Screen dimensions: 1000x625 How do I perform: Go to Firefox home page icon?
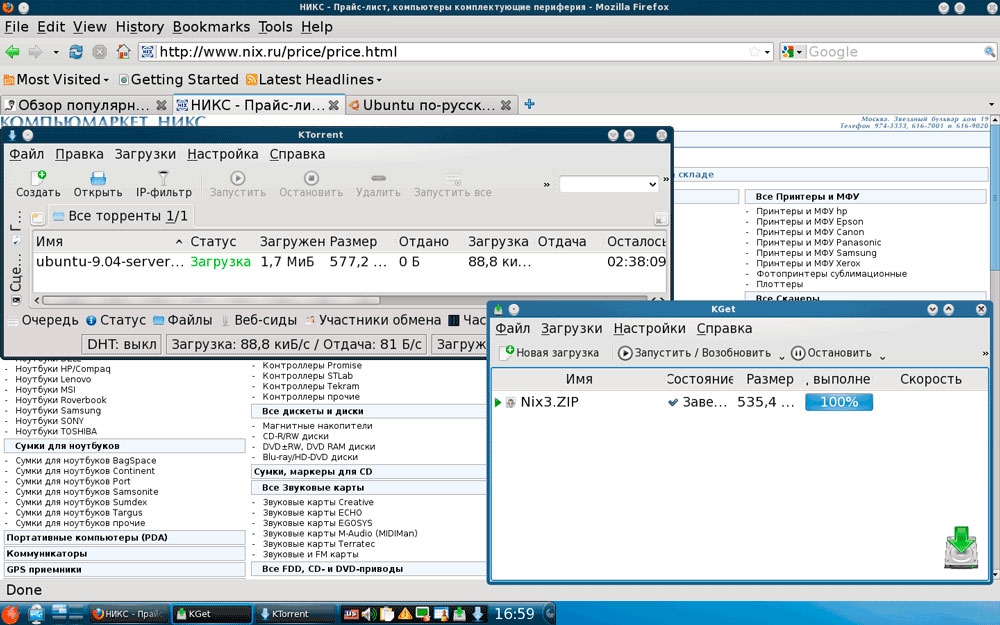[123, 52]
